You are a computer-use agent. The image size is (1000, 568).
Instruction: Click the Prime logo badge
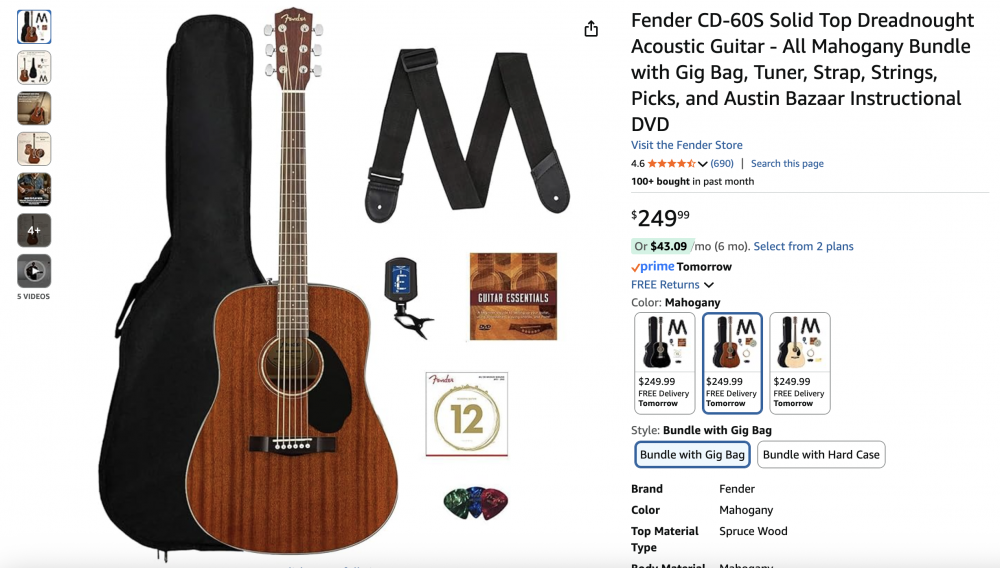[652, 266]
